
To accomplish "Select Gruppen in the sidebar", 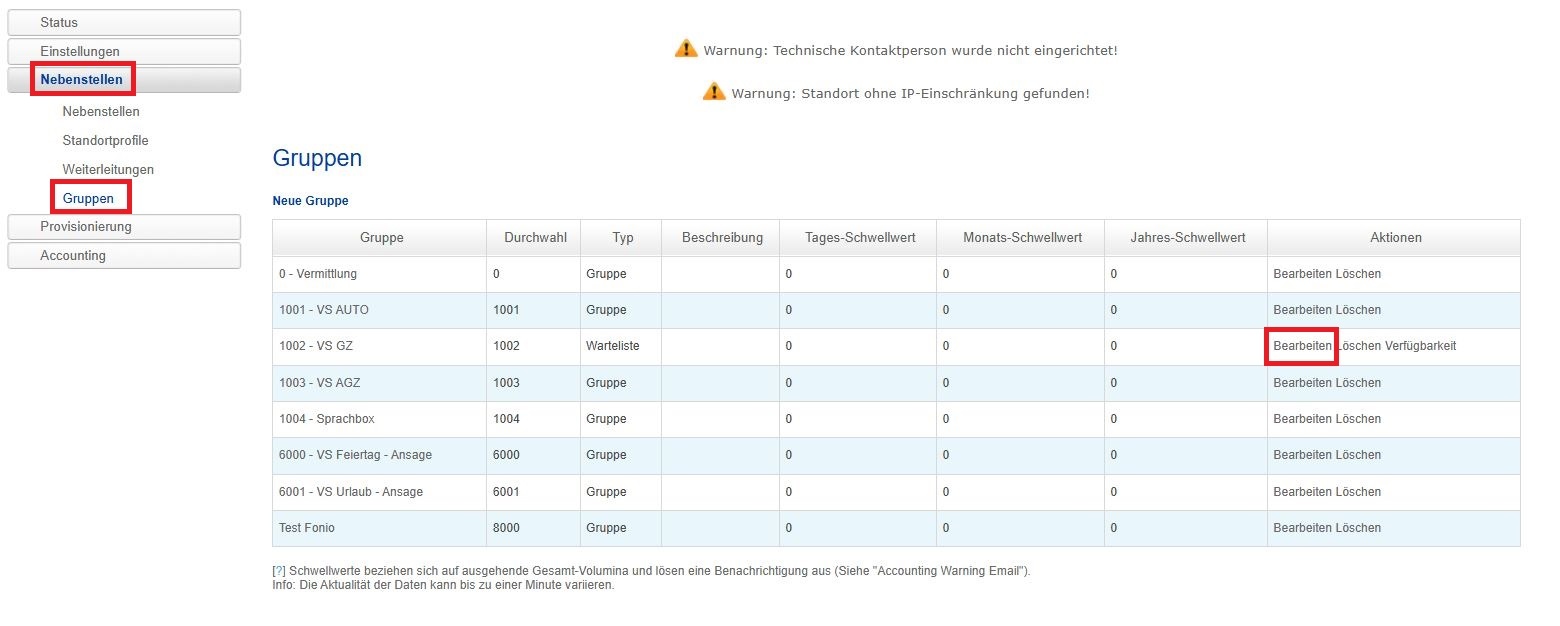I will coord(88,199).
